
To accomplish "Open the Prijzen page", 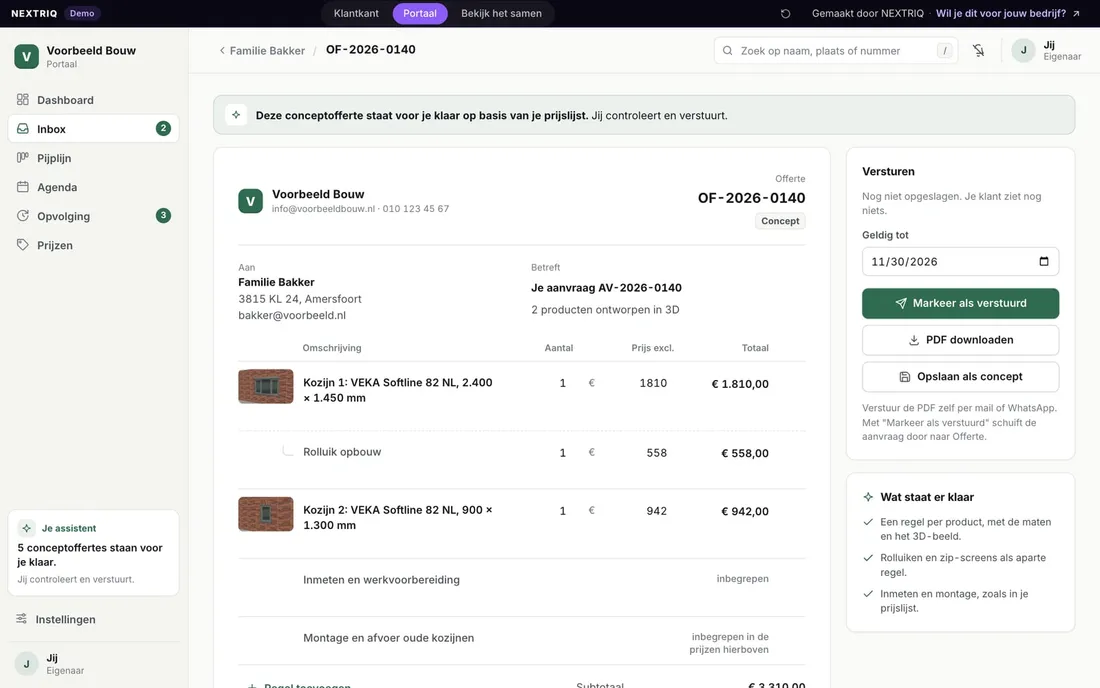I will tap(93, 245).
